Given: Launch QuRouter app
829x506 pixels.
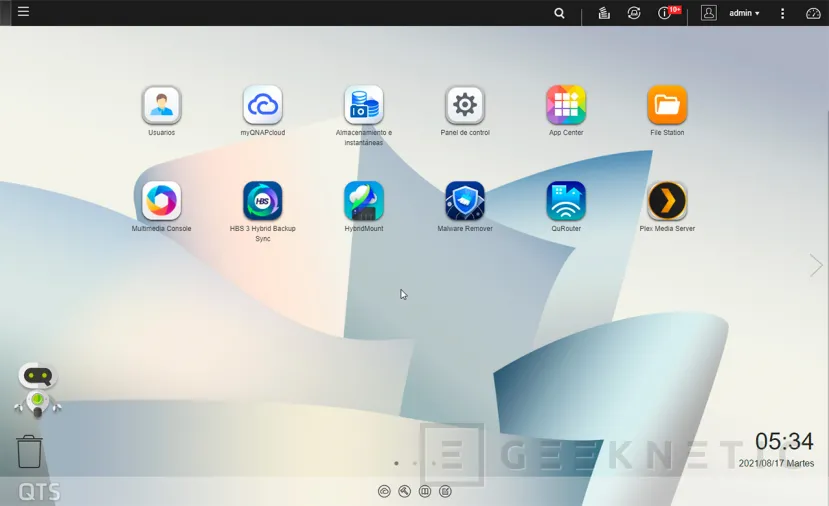Looking at the screenshot, I should point(566,201).
